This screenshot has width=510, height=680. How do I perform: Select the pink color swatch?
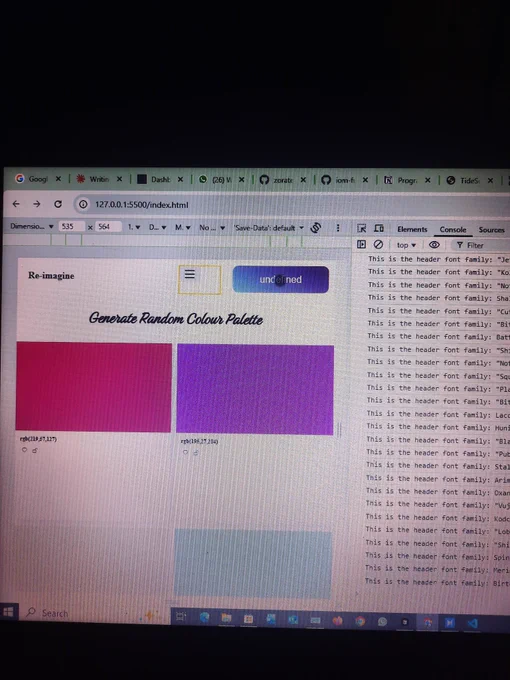click(94, 386)
